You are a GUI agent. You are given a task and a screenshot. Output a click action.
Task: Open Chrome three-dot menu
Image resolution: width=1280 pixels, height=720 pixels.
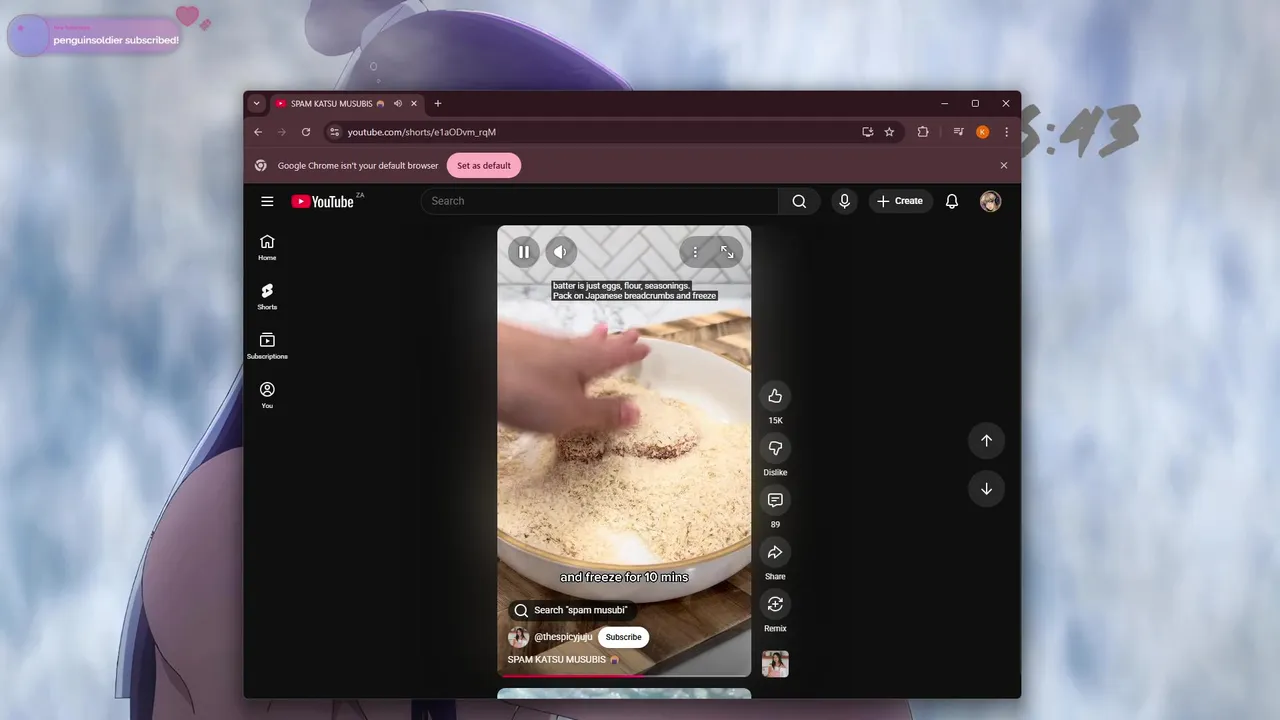point(1007,132)
